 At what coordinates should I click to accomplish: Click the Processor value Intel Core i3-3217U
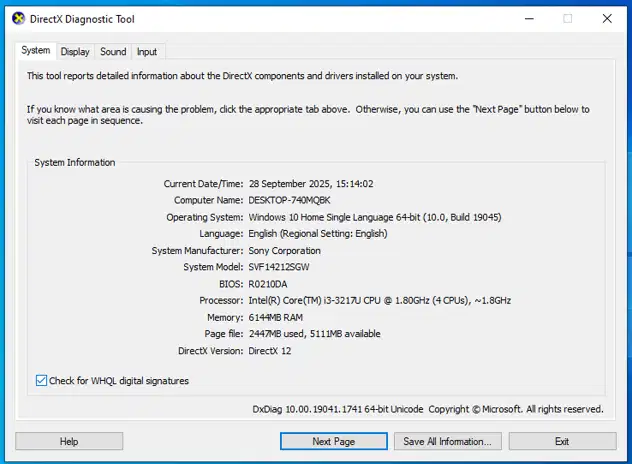point(379,300)
